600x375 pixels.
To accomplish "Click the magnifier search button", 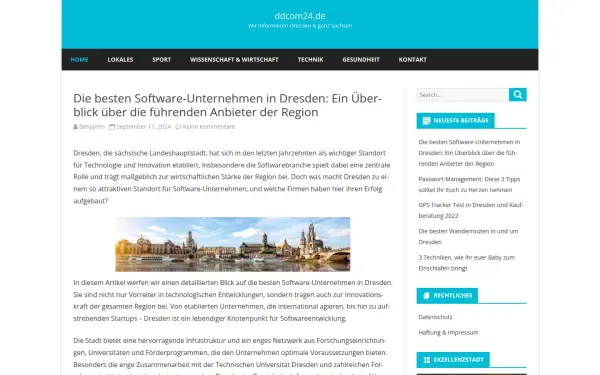I will pyautogui.click(x=517, y=95).
